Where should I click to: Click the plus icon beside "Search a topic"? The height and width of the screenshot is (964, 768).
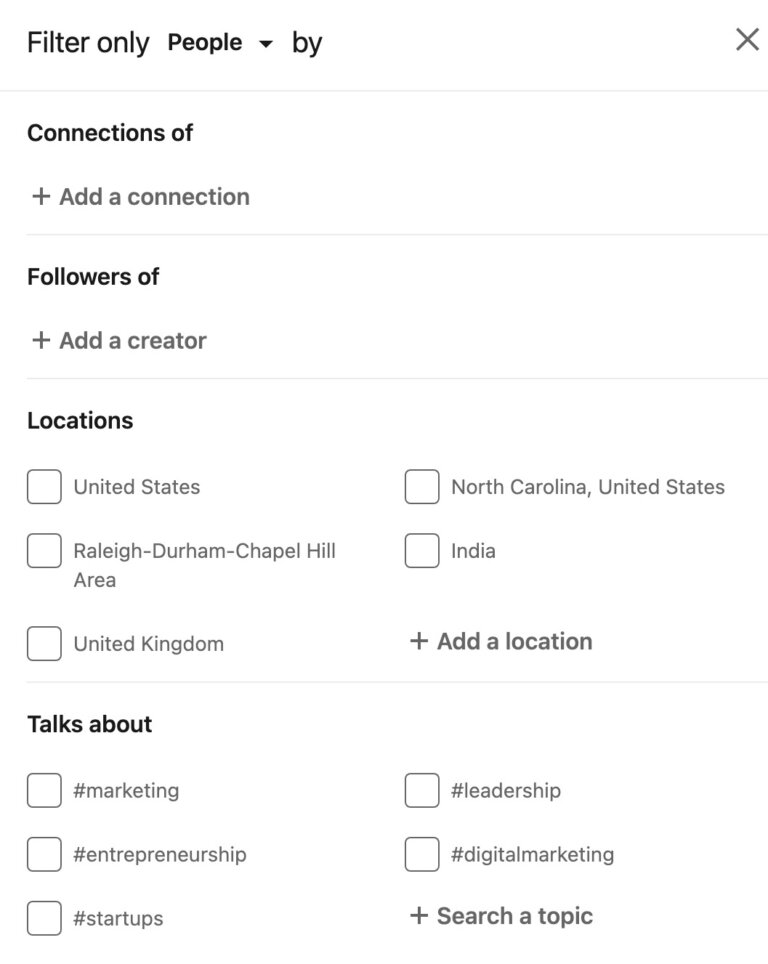point(418,915)
